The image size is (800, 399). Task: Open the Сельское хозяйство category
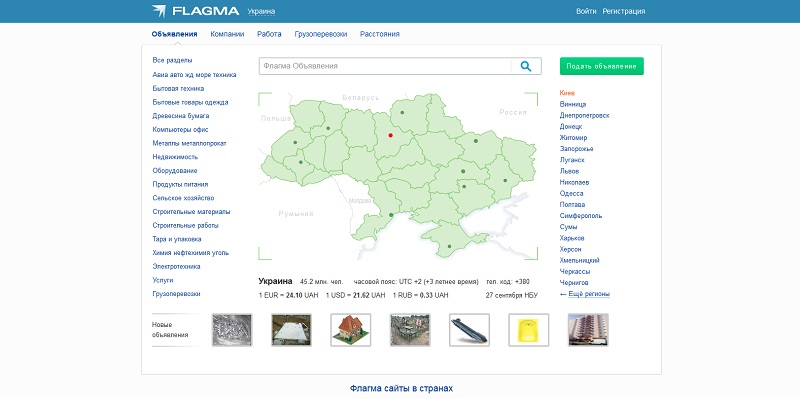pyautogui.click(x=183, y=198)
